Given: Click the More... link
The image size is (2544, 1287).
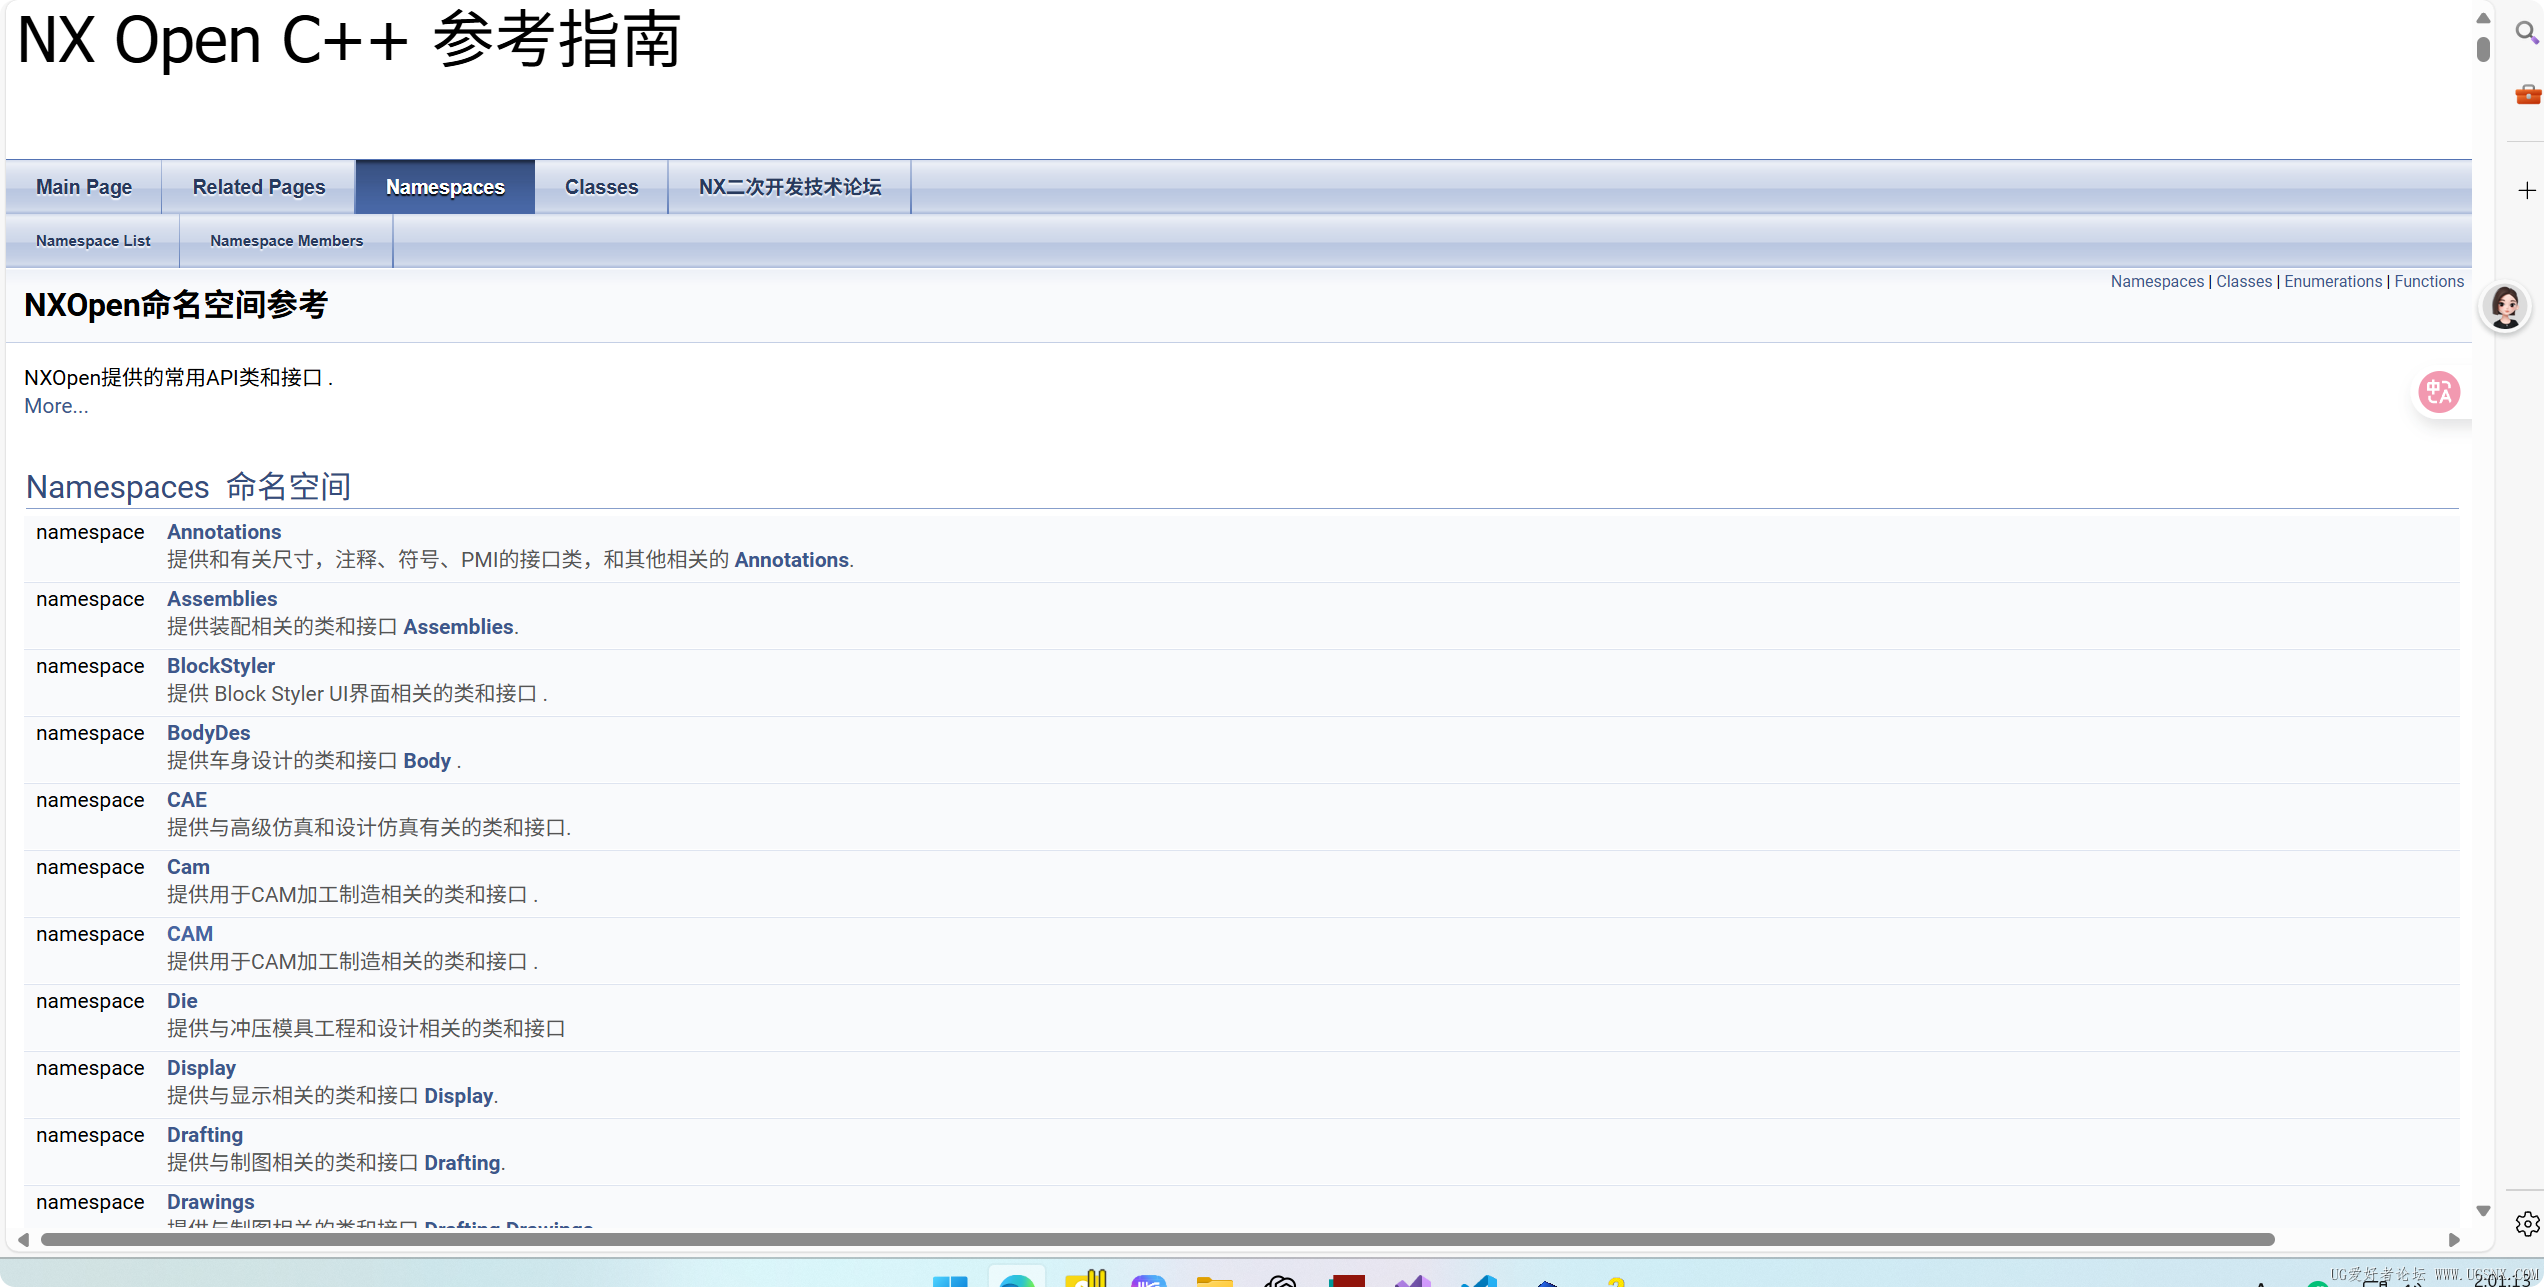Looking at the screenshot, I should coord(56,406).
